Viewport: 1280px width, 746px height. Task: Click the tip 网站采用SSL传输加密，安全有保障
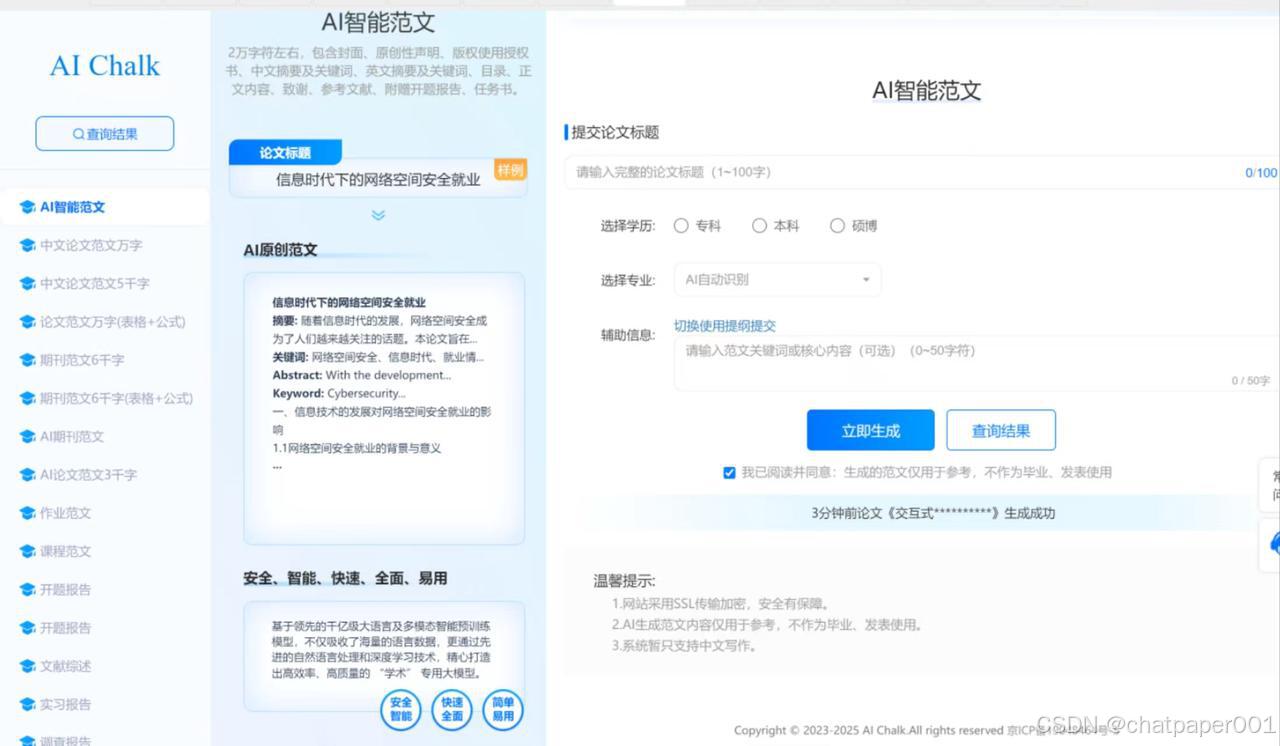click(720, 604)
